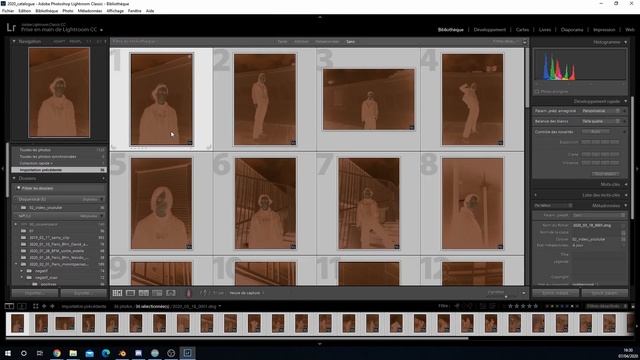Go forward to next source arrow
This screenshot has width=640, height=360.
coord(52,306)
